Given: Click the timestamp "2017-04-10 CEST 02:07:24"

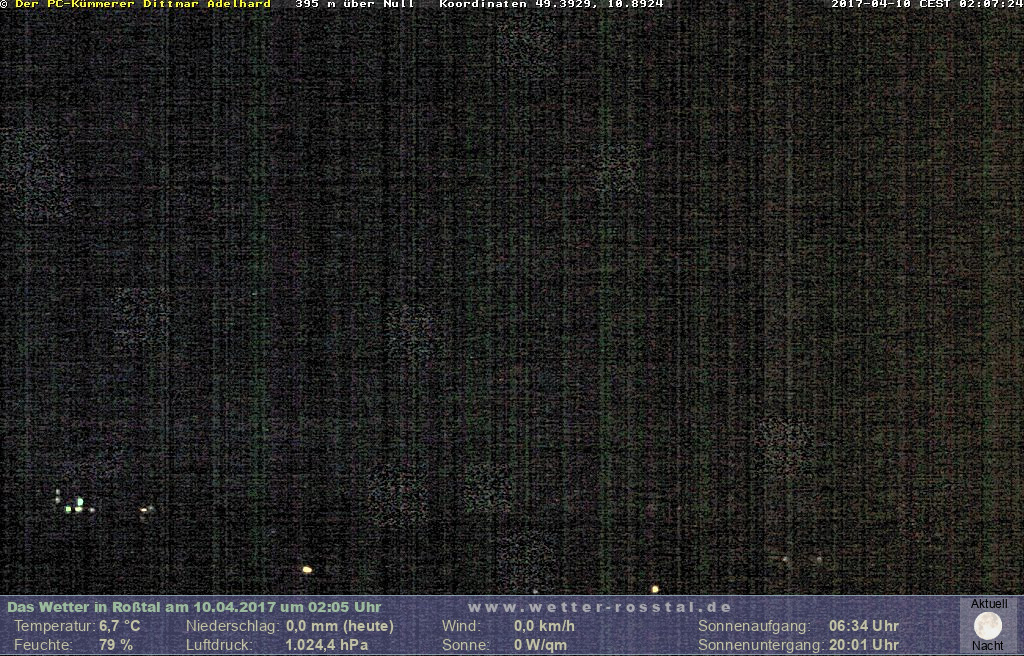Looking at the screenshot, I should [x=927, y=5].
